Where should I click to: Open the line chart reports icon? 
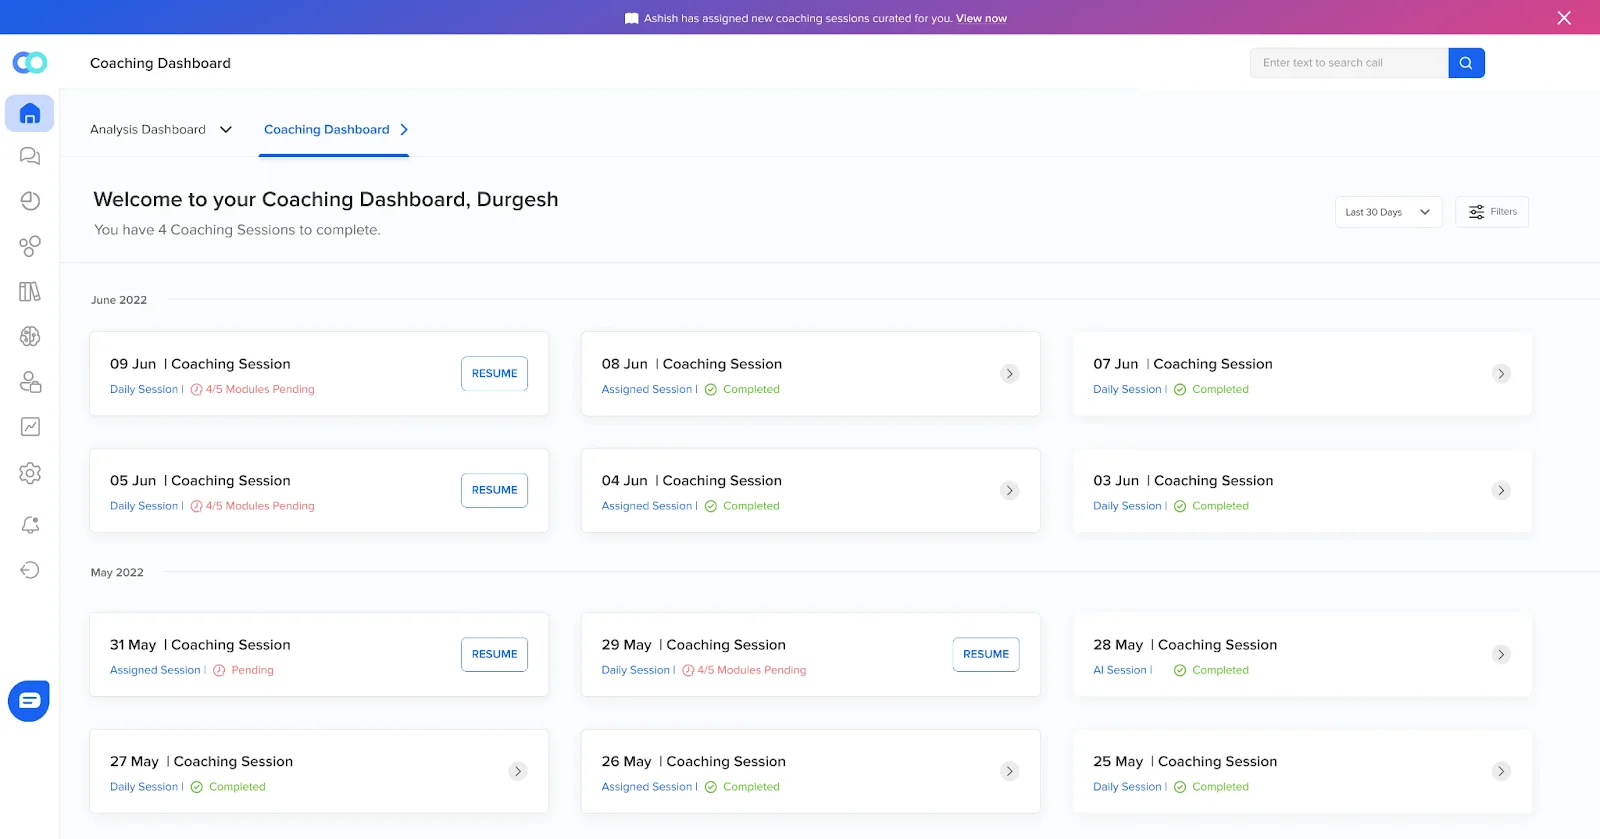(30, 427)
